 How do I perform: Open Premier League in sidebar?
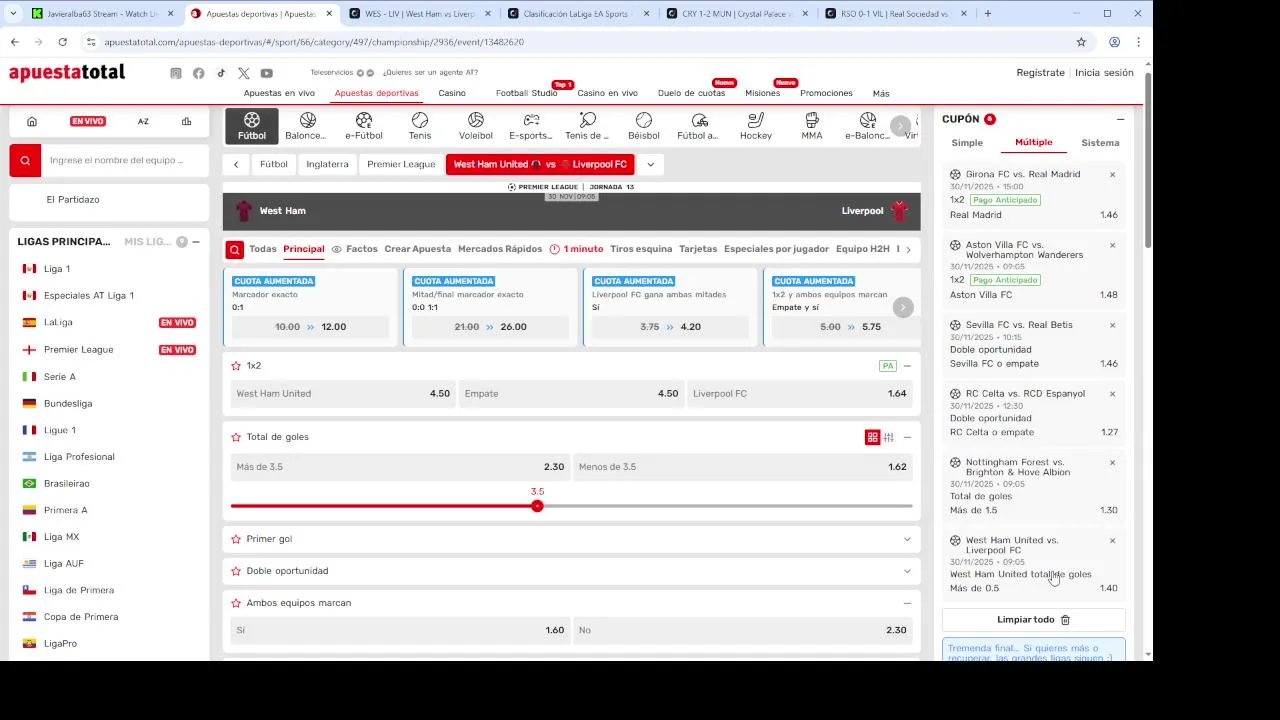(78, 350)
